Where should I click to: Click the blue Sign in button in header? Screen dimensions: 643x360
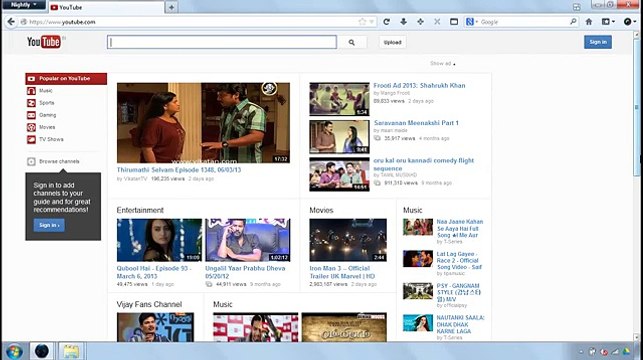pos(598,42)
